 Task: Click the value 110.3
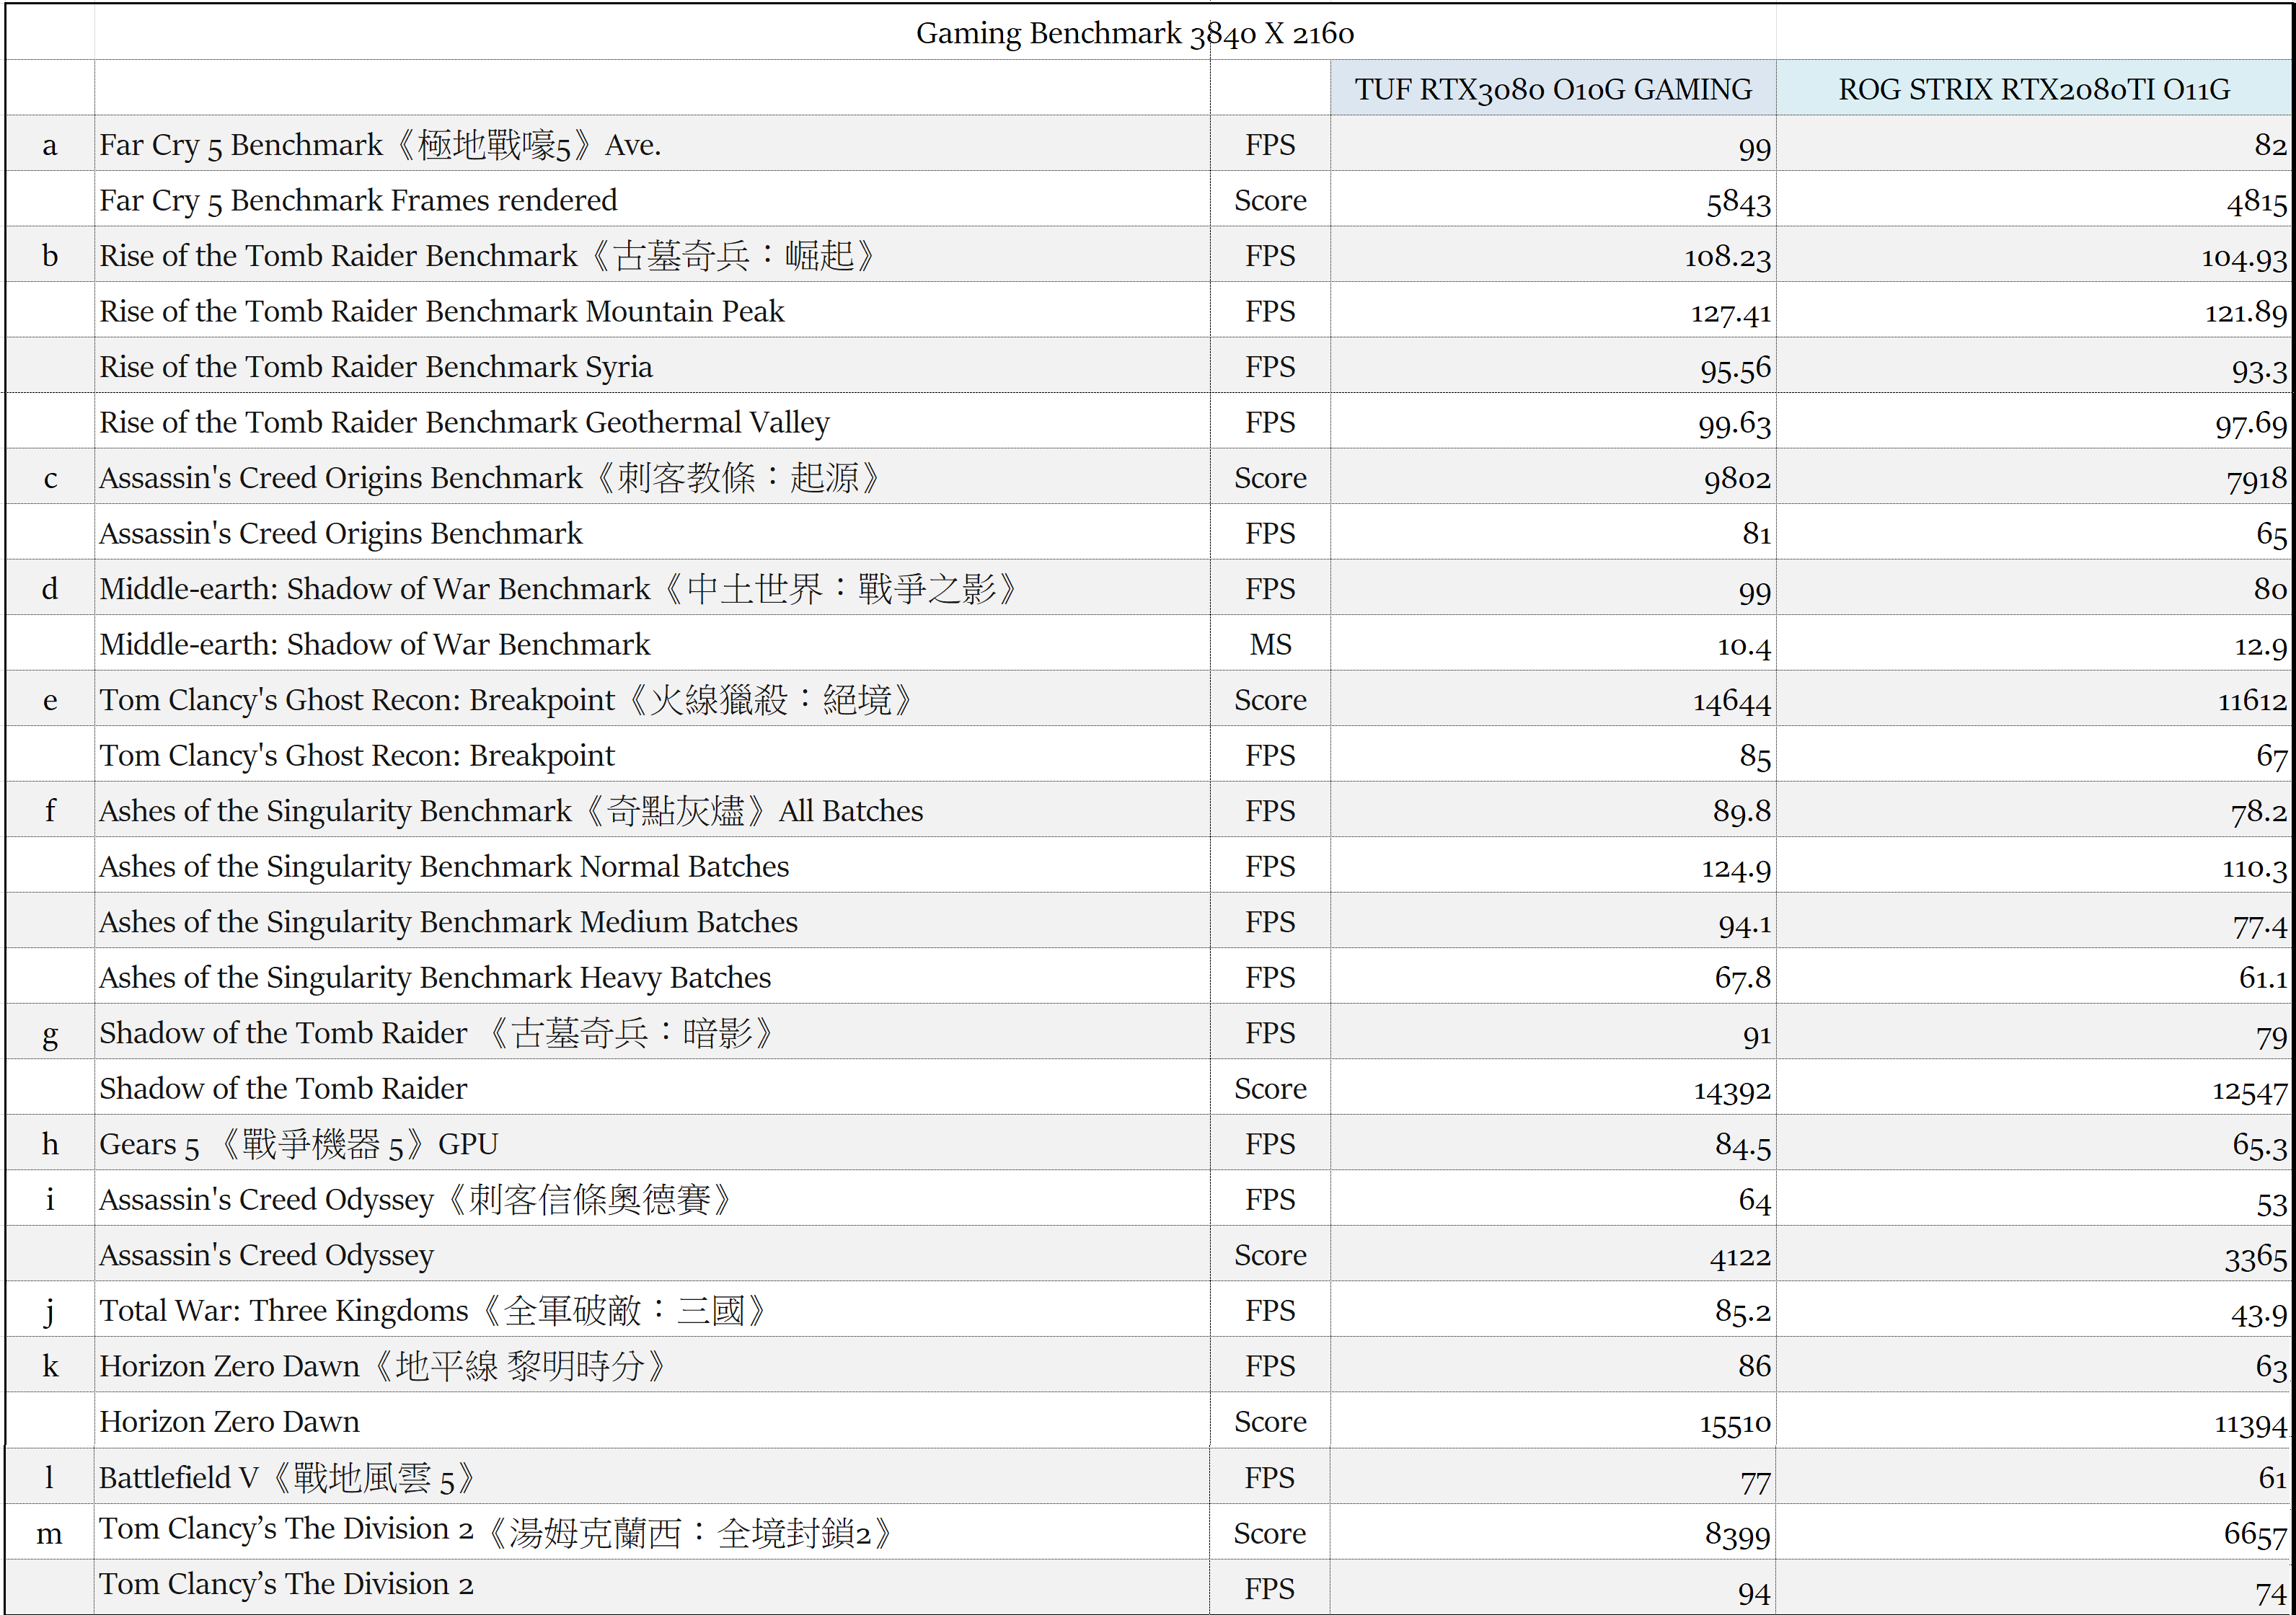tap(2254, 869)
